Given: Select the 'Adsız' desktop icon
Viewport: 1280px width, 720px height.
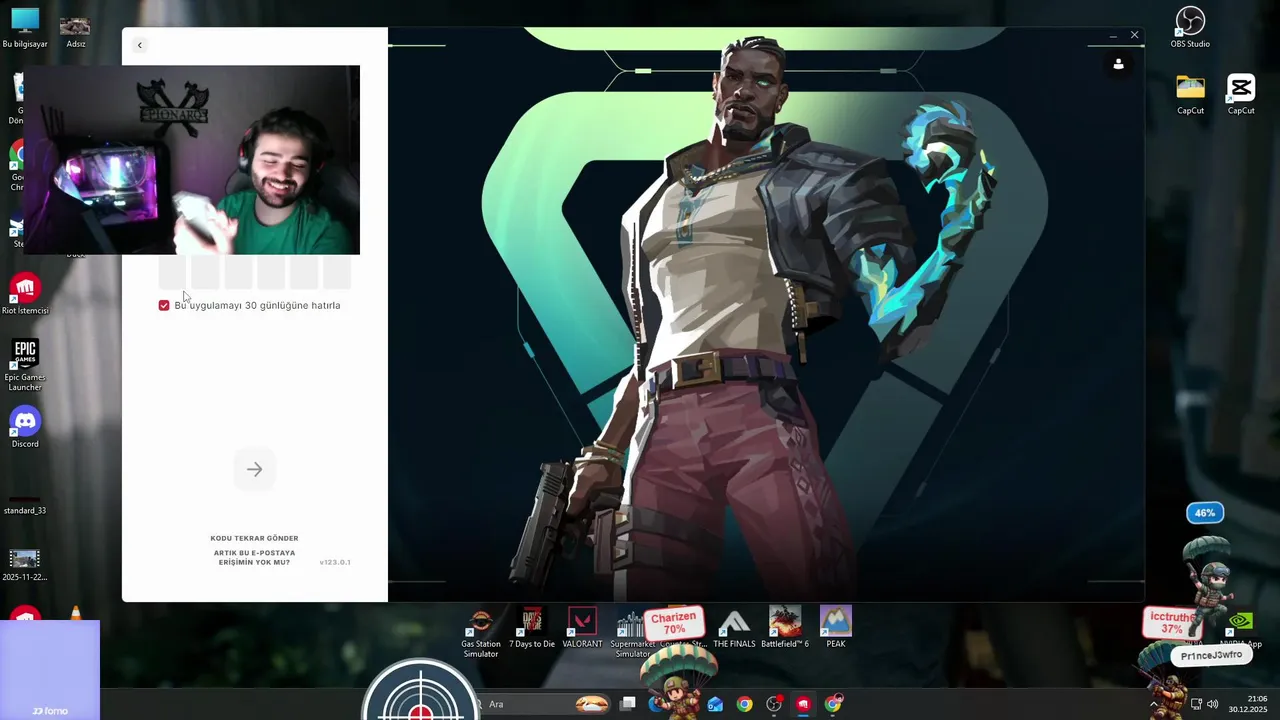Looking at the screenshot, I should (x=75, y=30).
